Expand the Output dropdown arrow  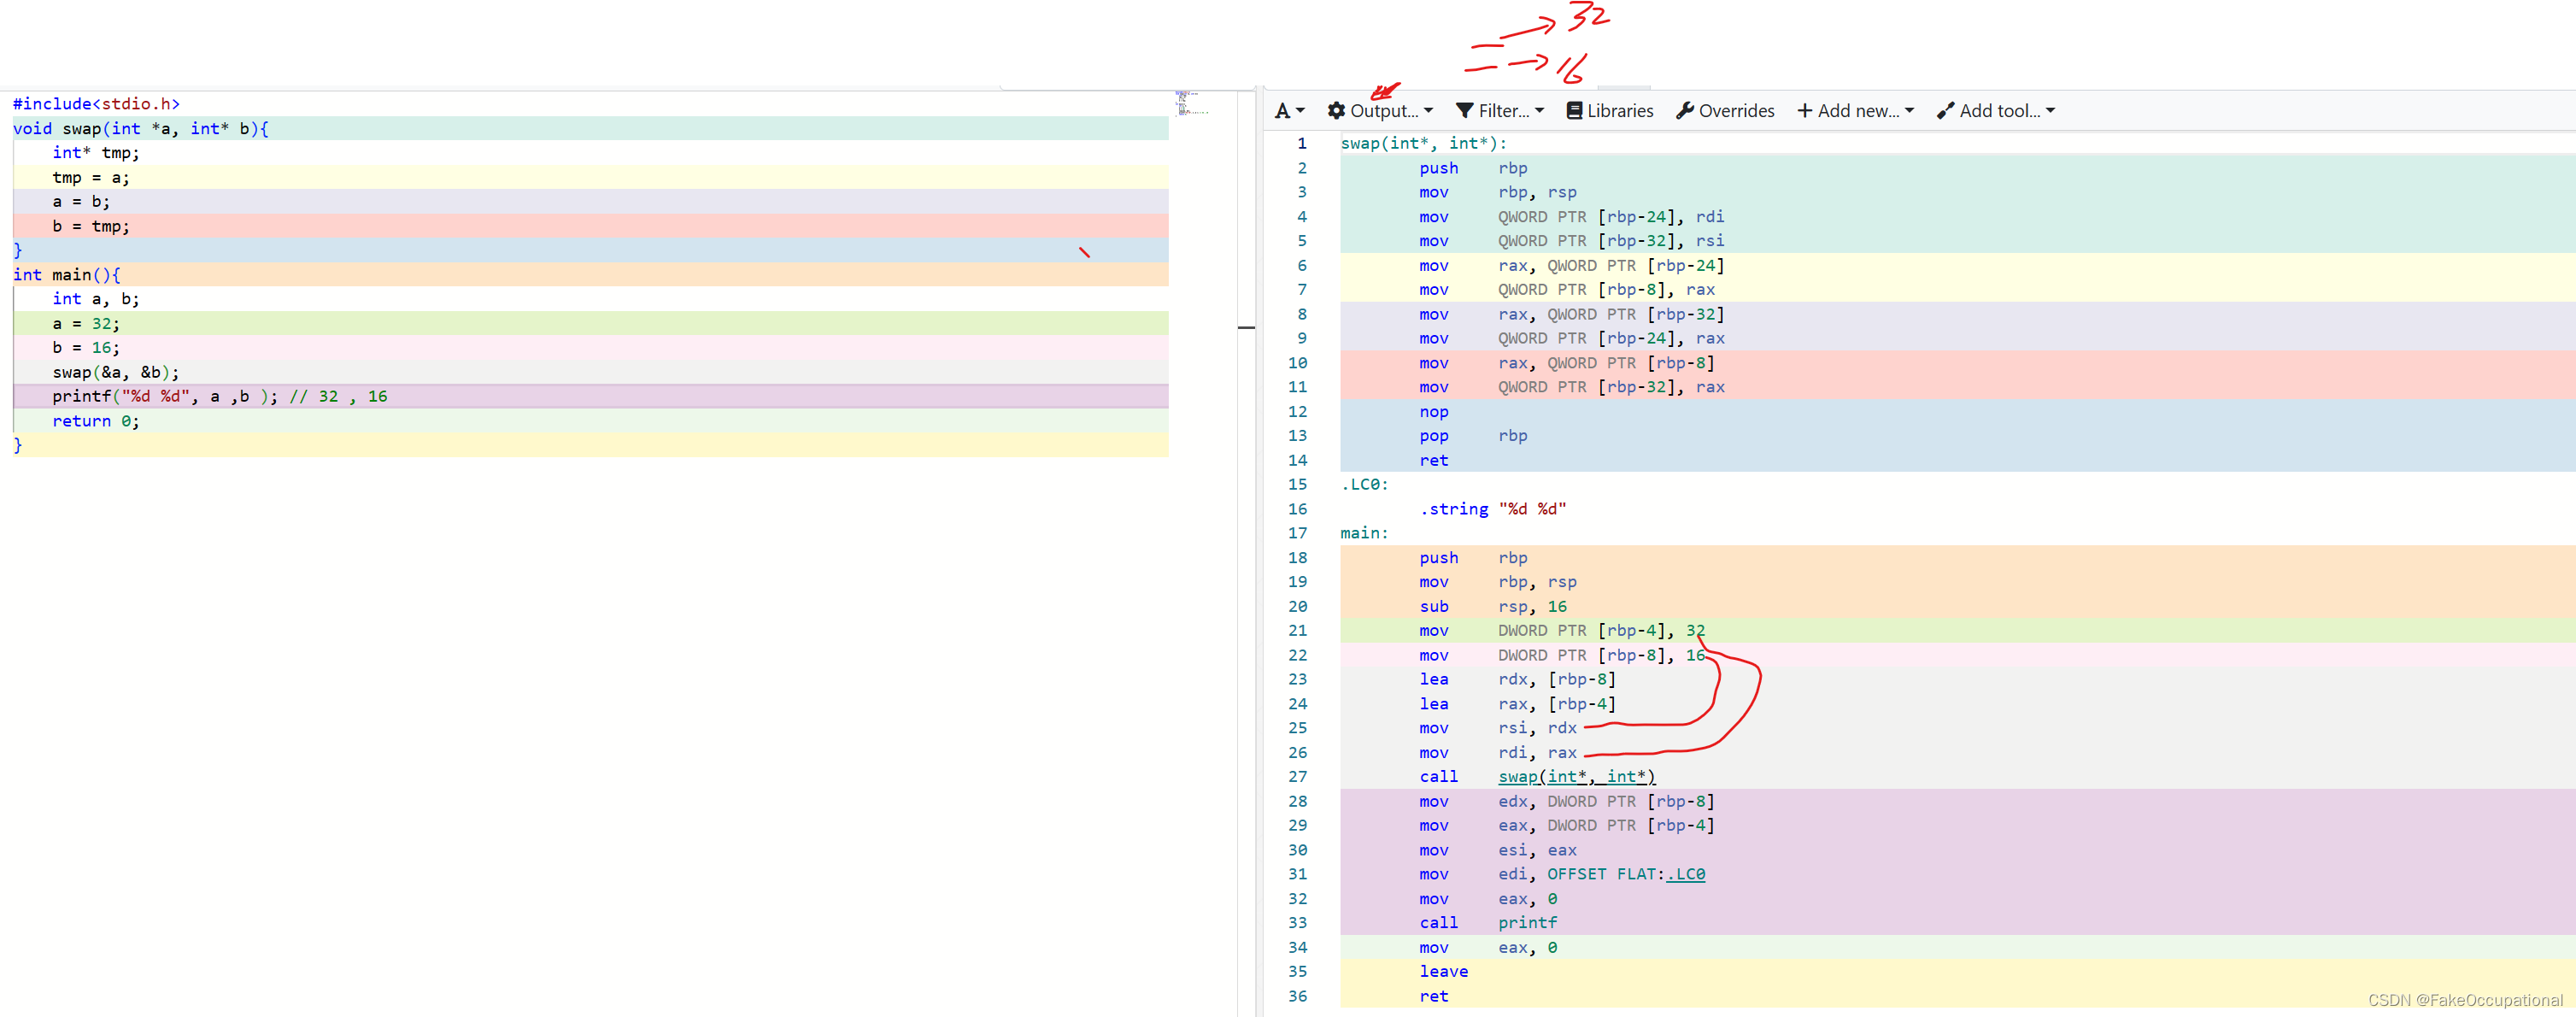click(x=1430, y=110)
